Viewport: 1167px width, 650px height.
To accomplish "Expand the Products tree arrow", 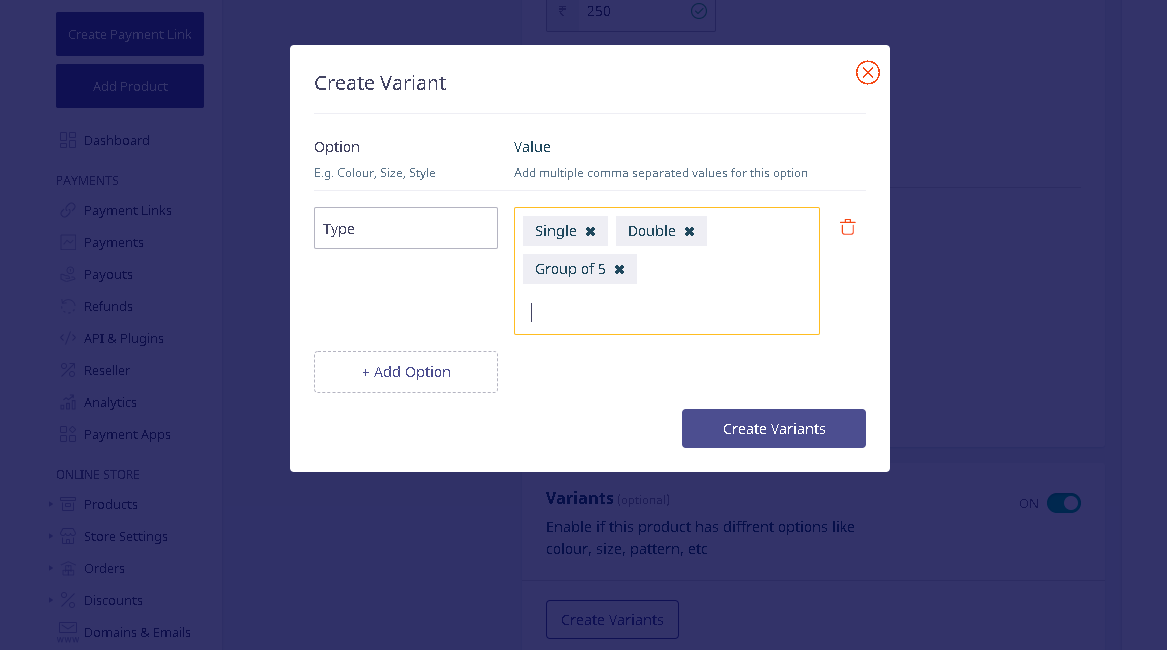I will 51,504.
